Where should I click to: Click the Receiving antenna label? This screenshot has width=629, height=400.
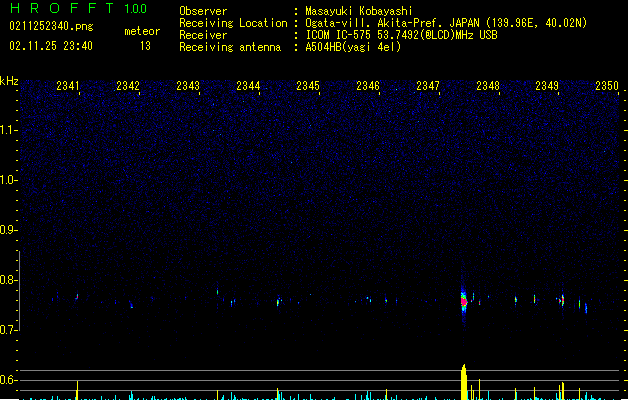coord(230,47)
